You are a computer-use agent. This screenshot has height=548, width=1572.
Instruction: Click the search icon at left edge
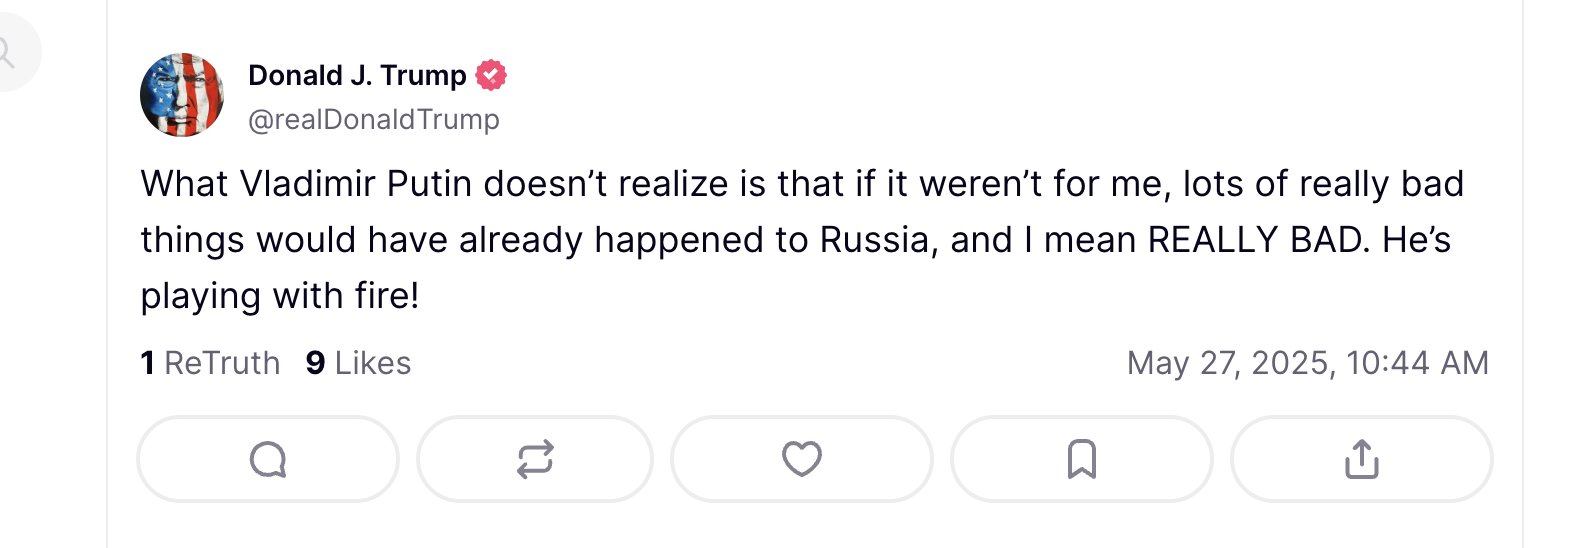pos(6,52)
